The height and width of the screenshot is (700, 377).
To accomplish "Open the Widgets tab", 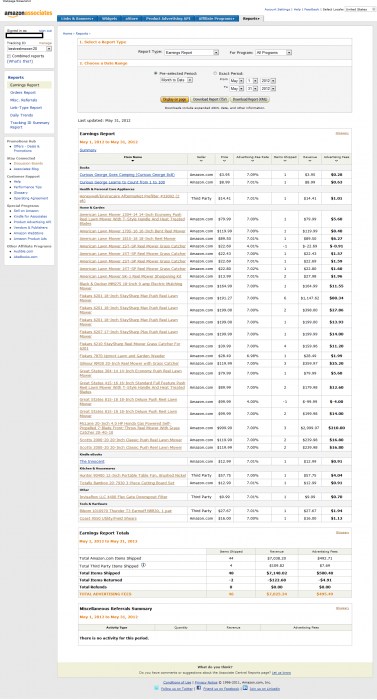I will (109, 19).
